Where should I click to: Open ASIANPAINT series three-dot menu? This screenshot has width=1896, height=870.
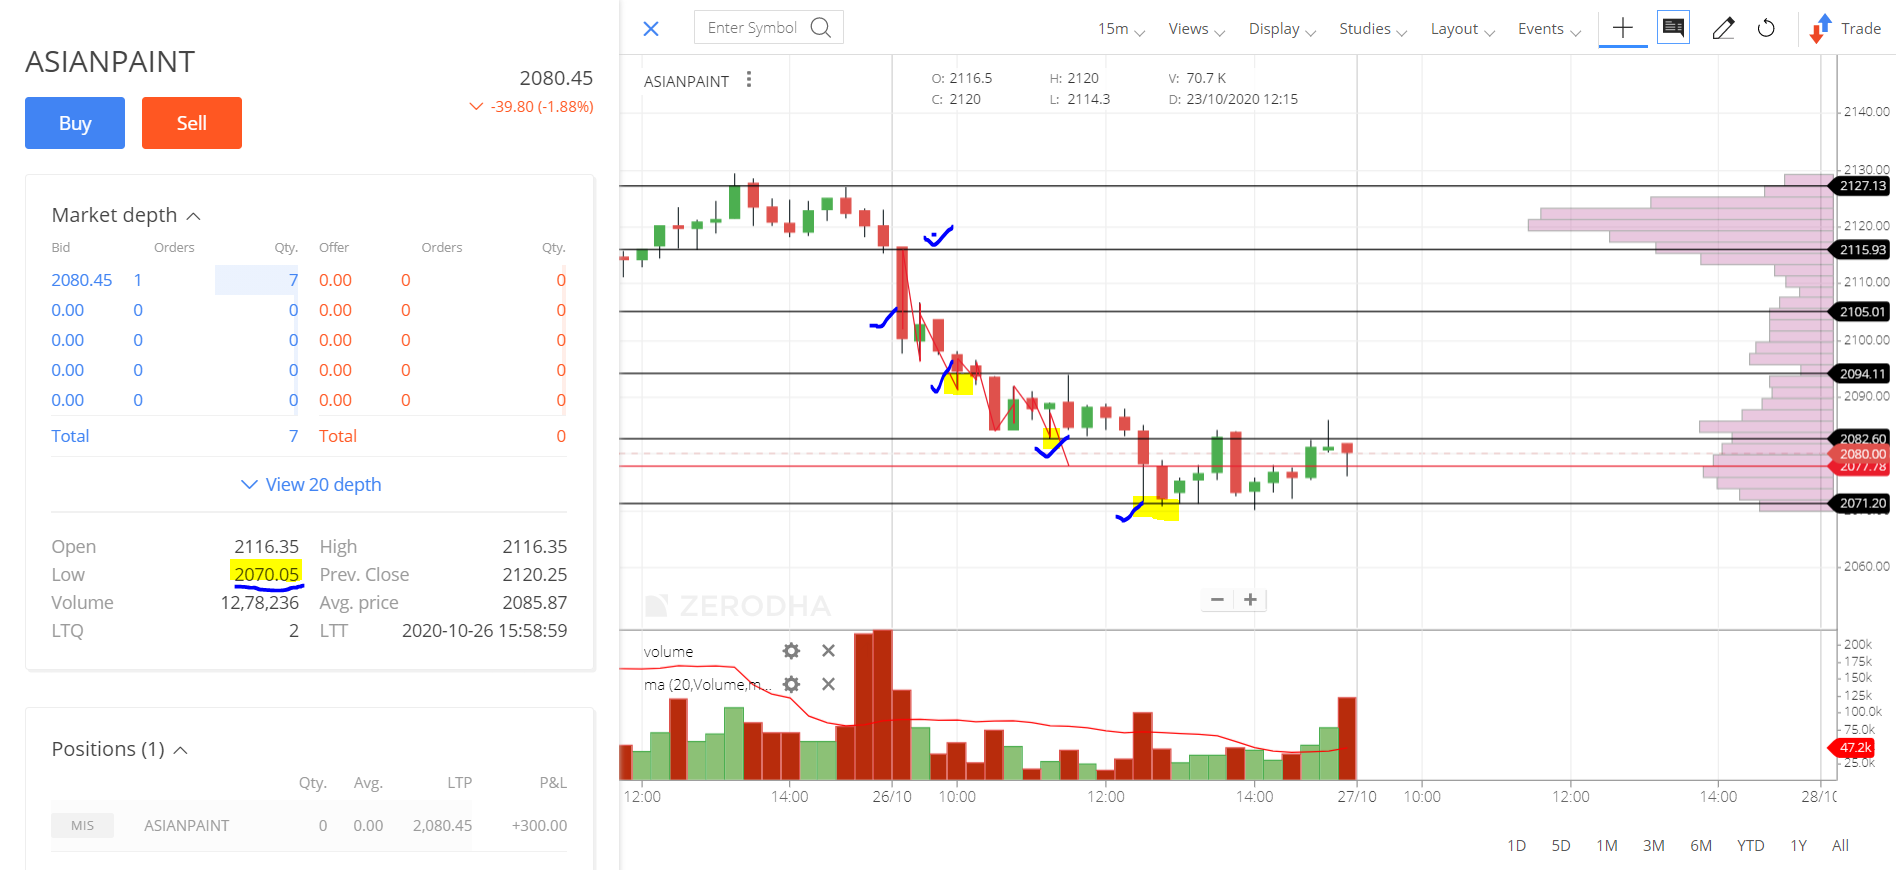tap(749, 79)
